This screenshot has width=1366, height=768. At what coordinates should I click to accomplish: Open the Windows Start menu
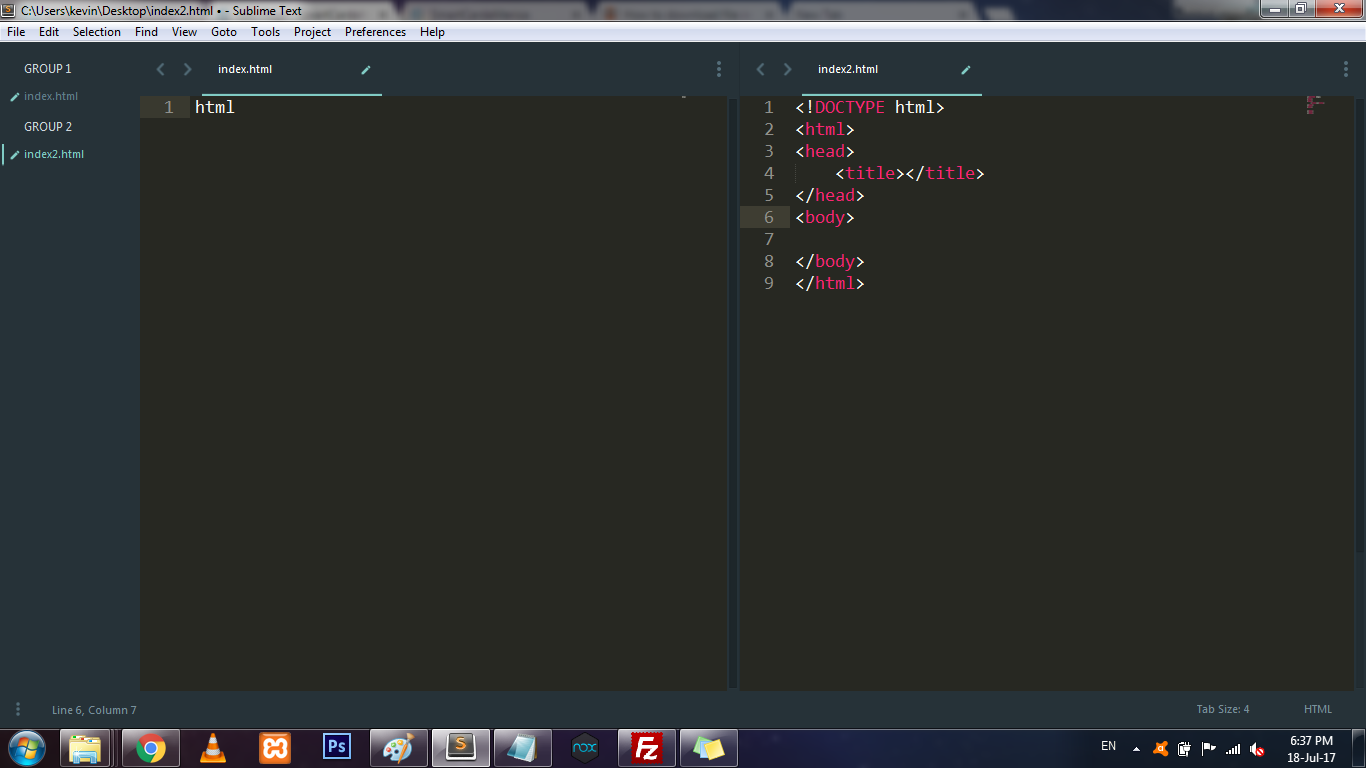pos(26,748)
